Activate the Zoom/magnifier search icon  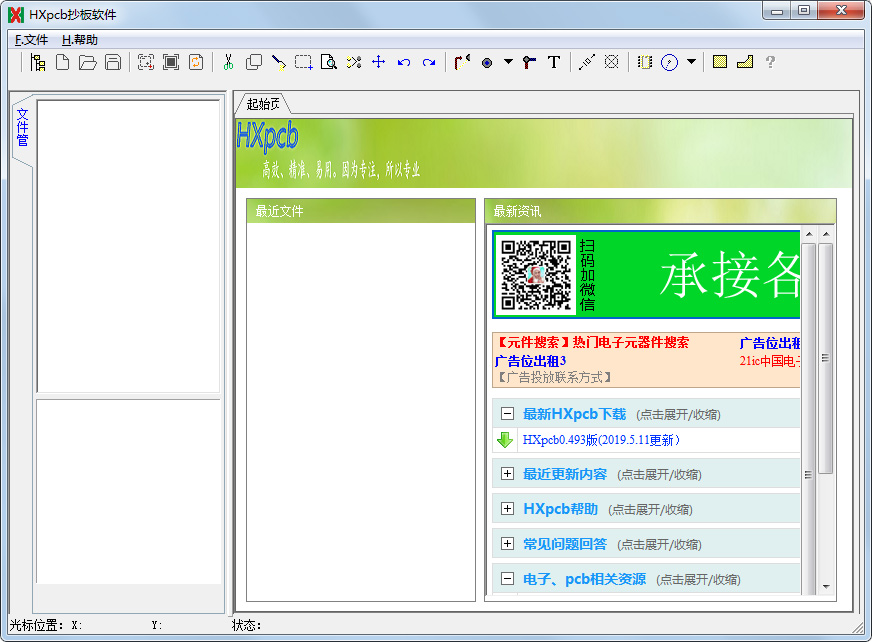click(330, 62)
